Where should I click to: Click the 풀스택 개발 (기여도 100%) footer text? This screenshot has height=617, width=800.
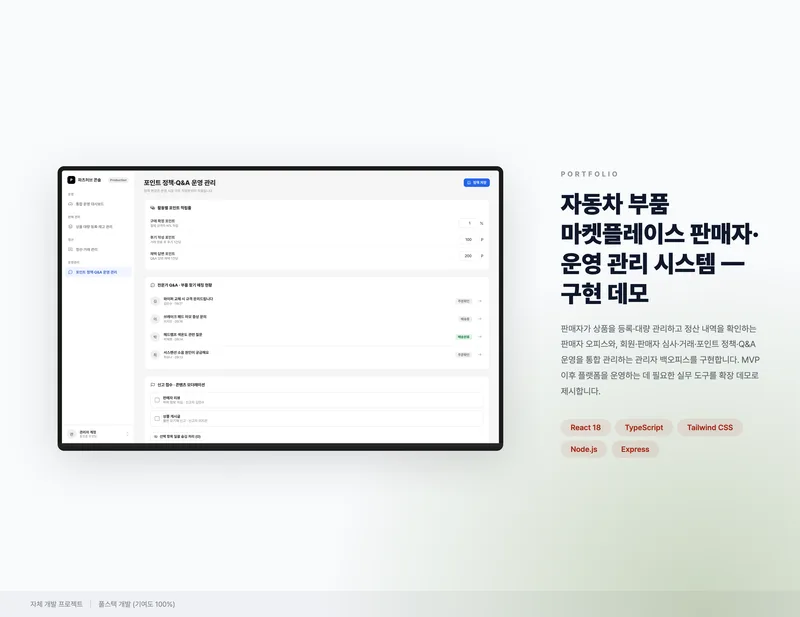tap(137, 604)
